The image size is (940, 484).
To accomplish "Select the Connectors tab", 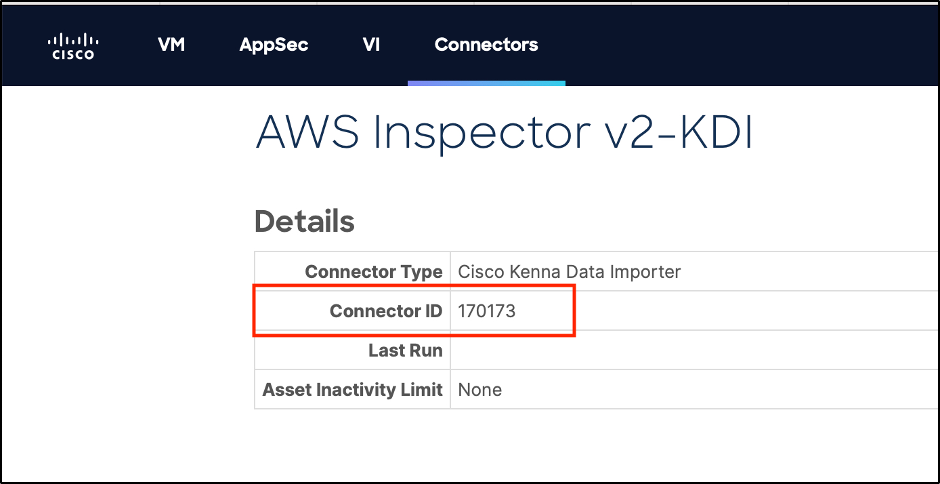I will [486, 45].
